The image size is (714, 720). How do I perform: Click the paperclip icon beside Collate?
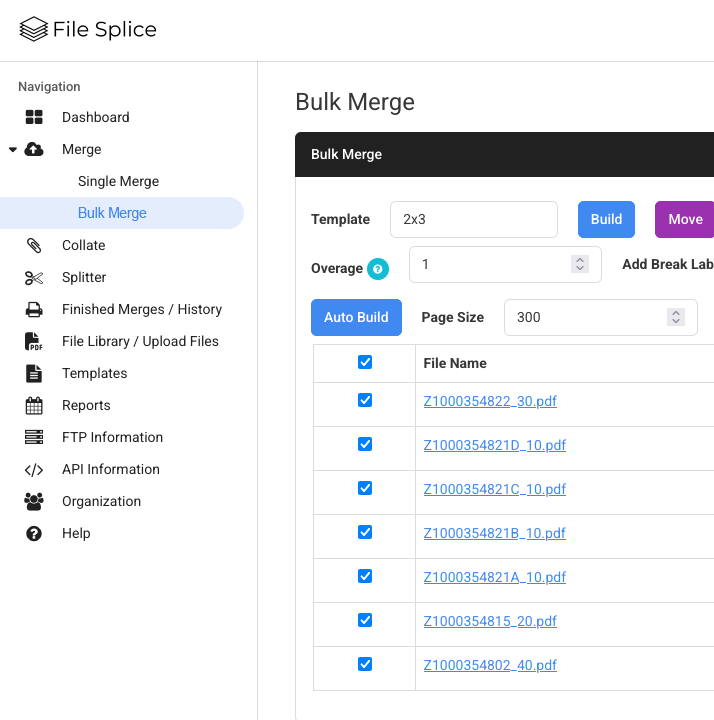pos(34,245)
